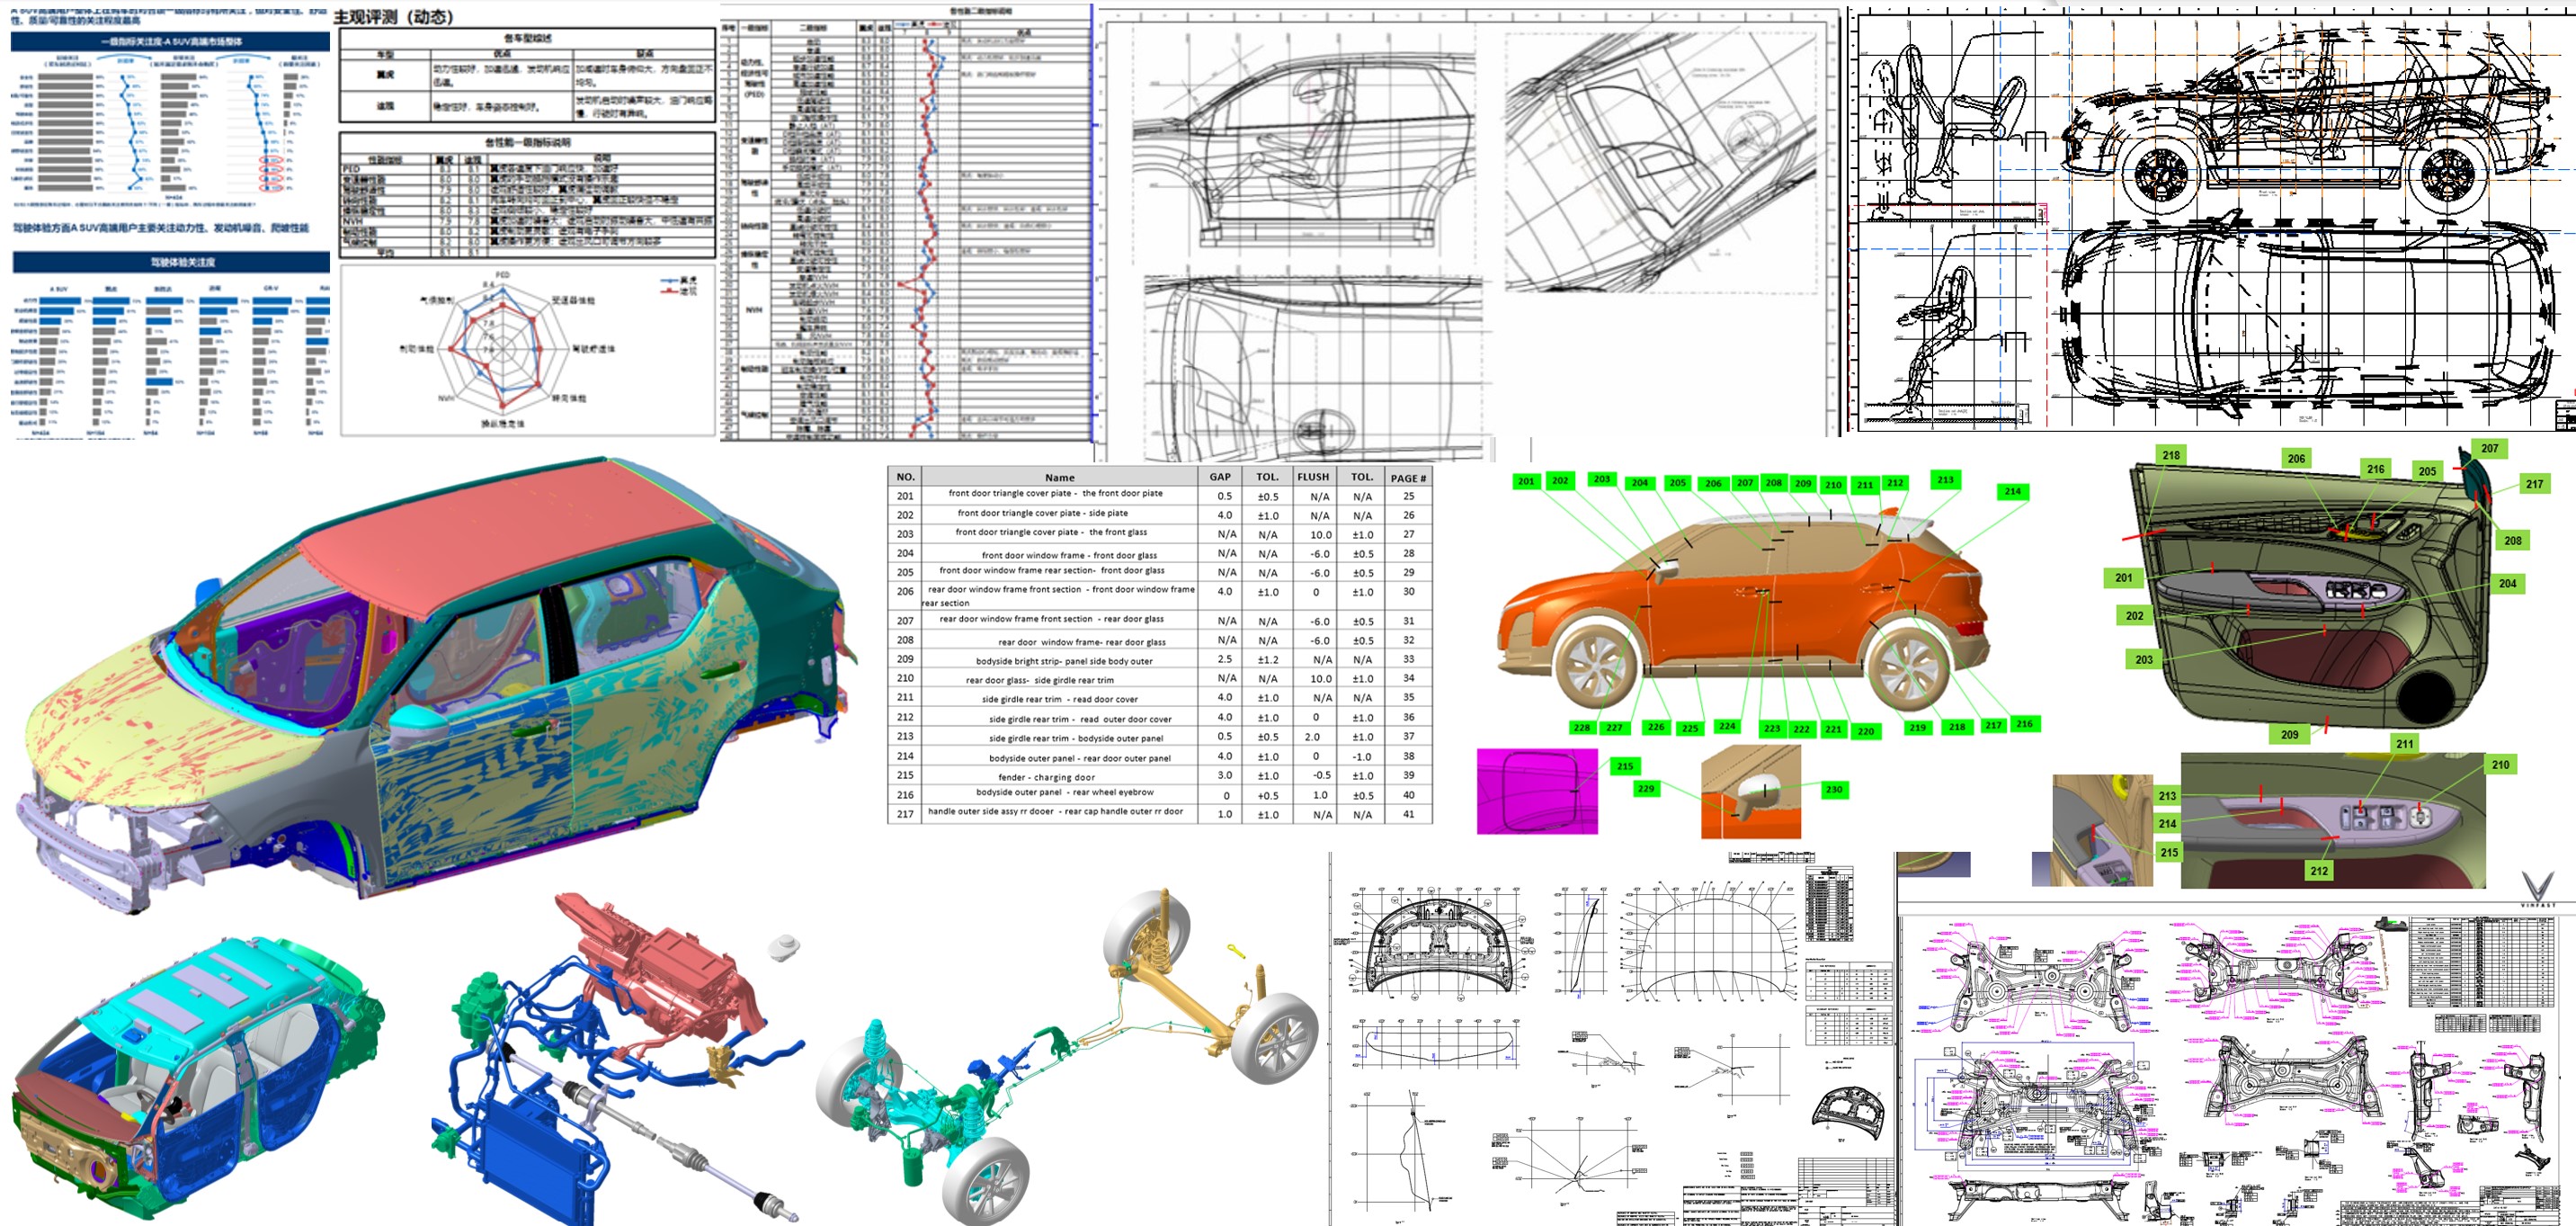The height and width of the screenshot is (1226, 2576).
Task: Click the VinFast logo above the subframe drawing
Action: pos(2536,888)
